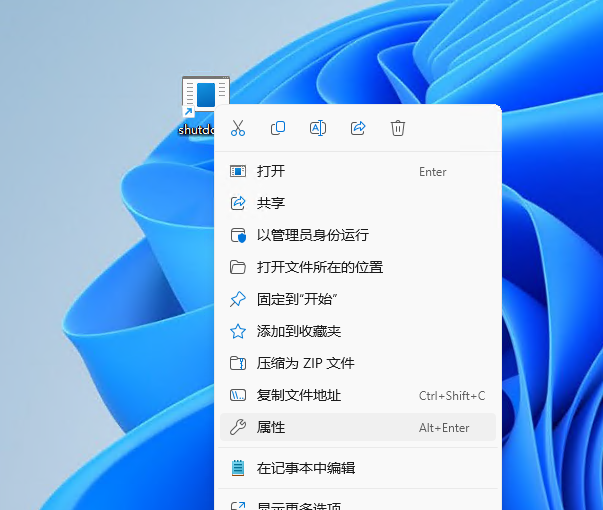Open 打开文件所在的位置
Image resolution: width=603 pixels, height=510 pixels.
pos(358,267)
